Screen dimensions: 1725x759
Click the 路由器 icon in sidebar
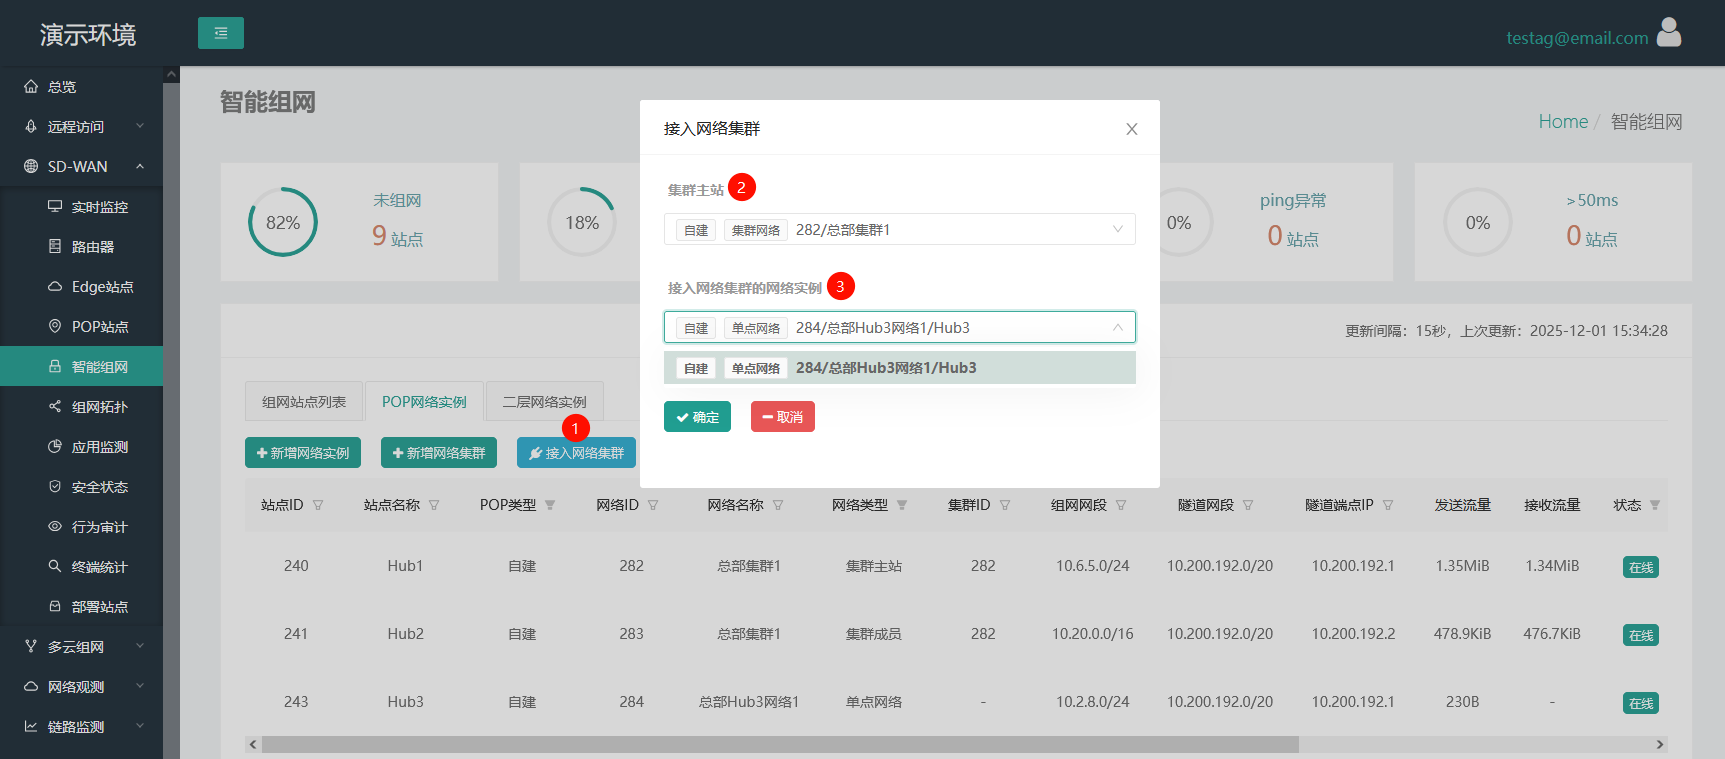click(x=55, y=247)
